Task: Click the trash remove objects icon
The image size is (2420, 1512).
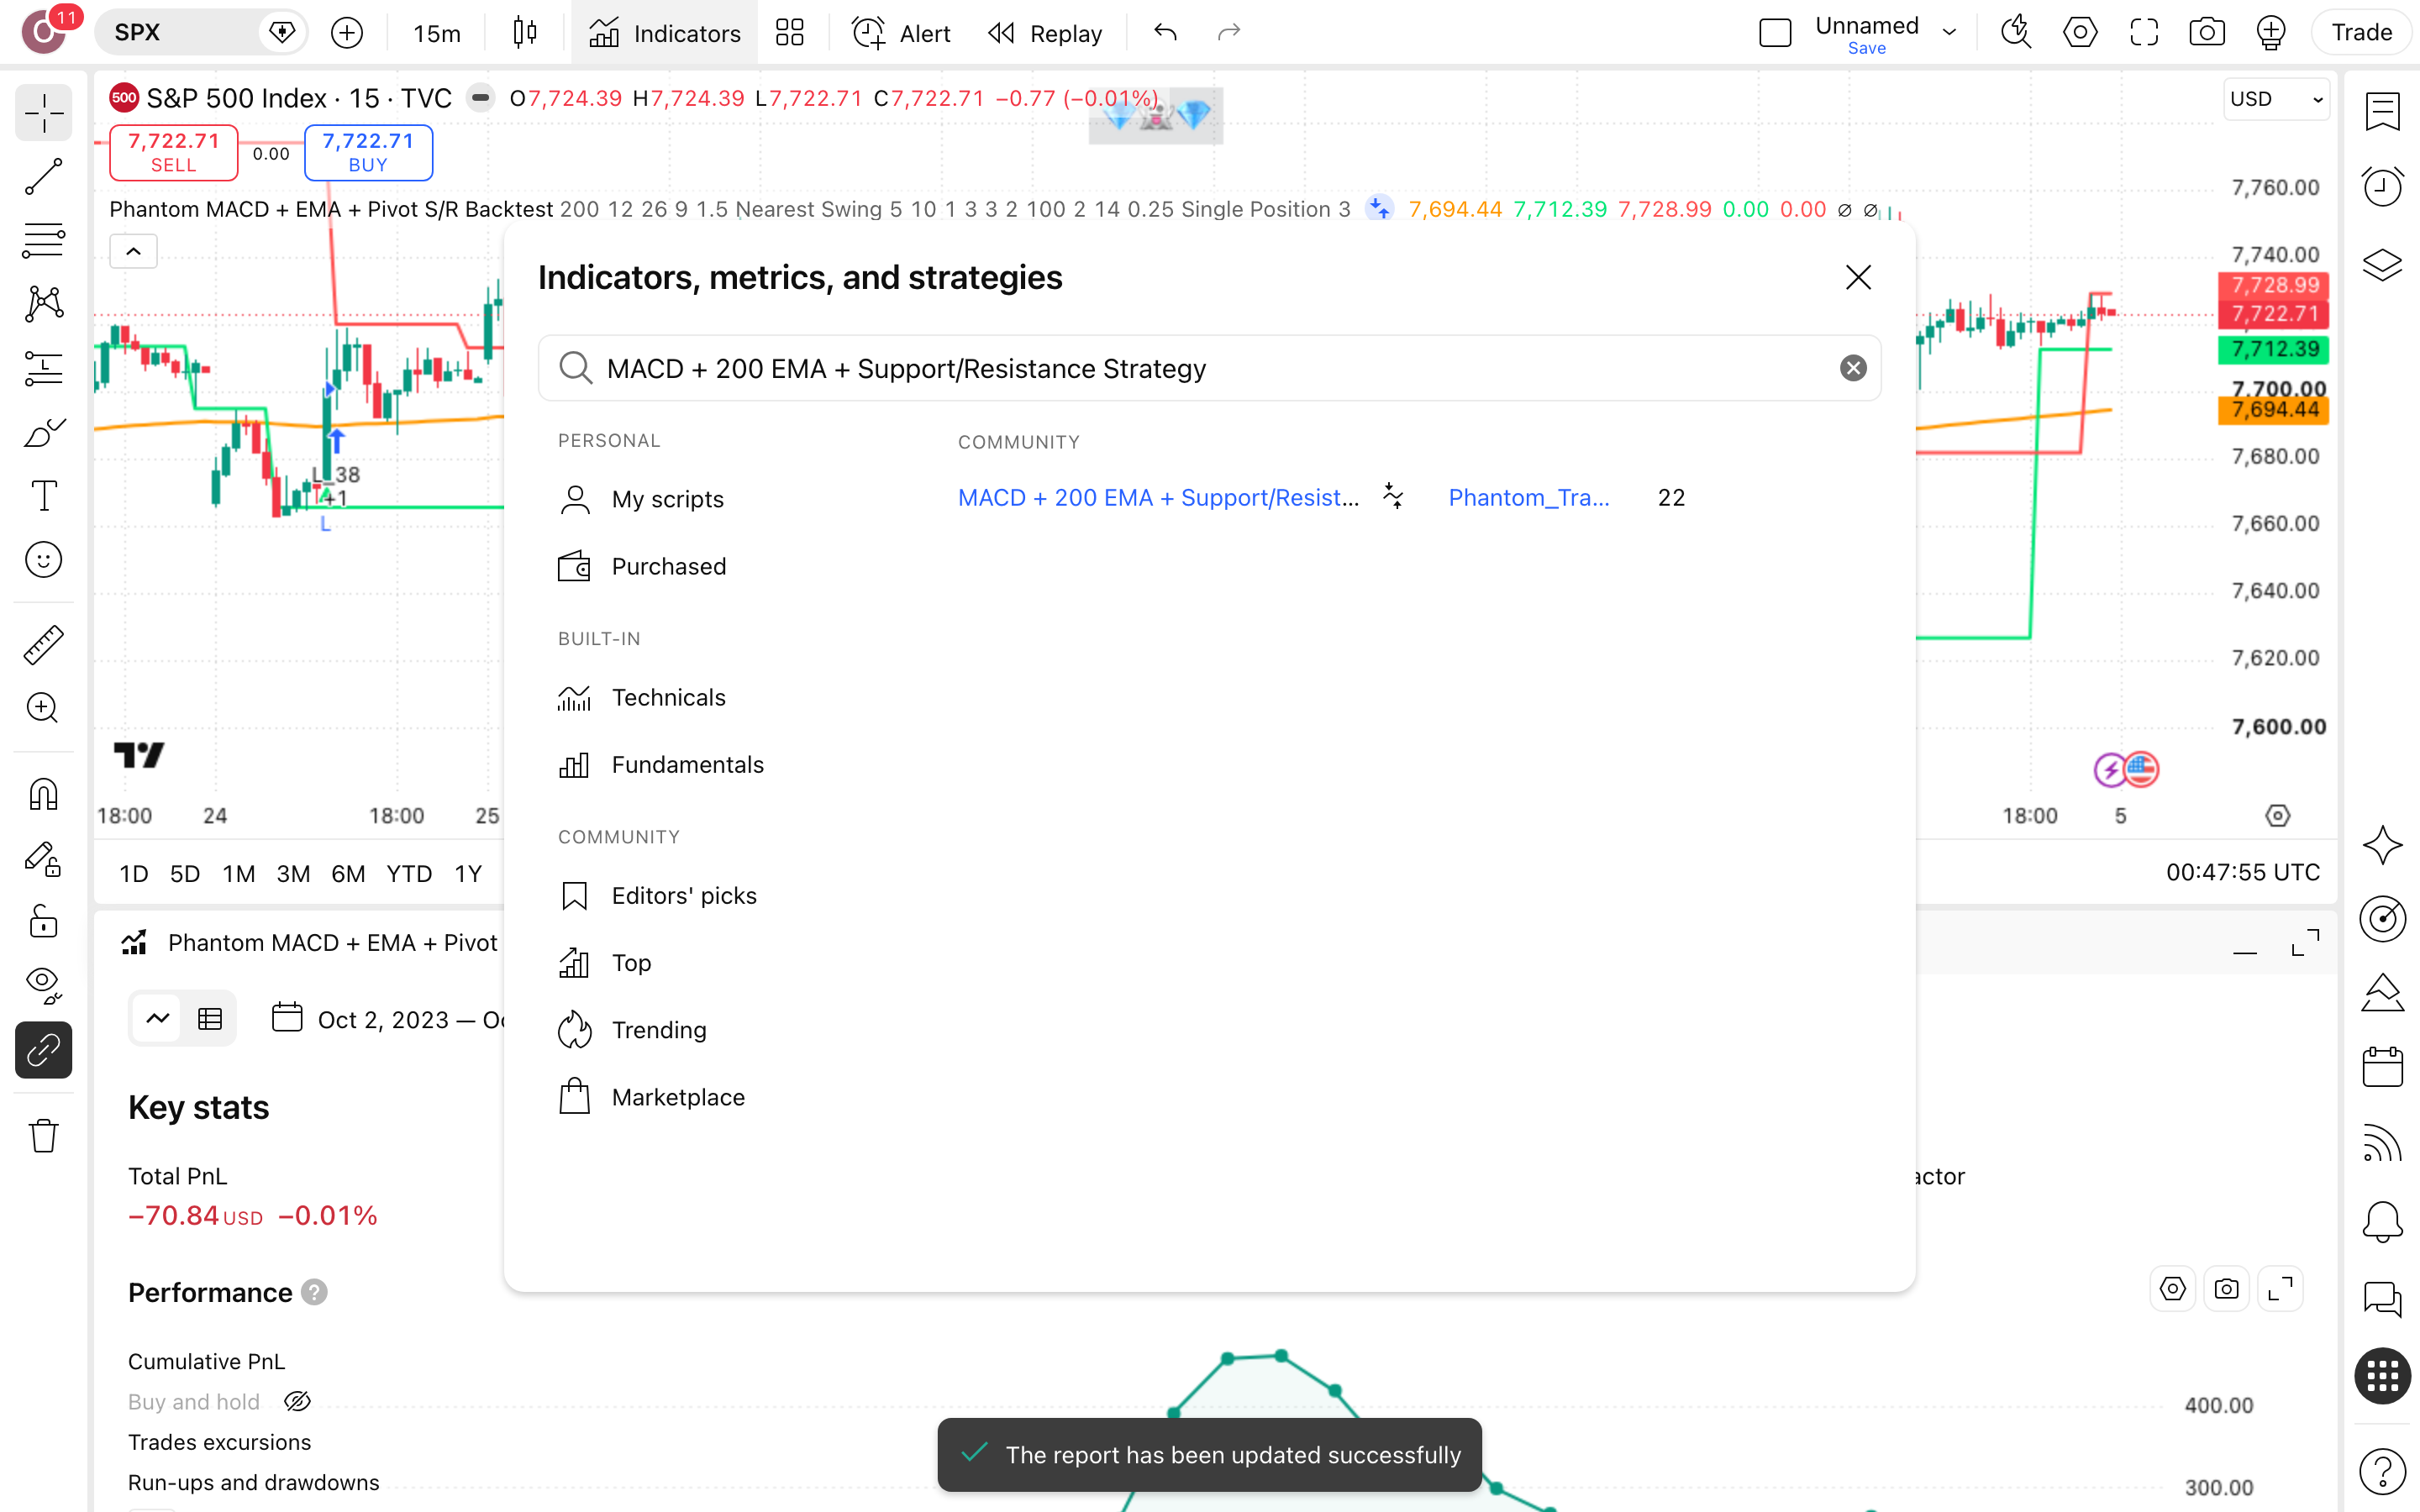Action: [x=43, y=1135]
